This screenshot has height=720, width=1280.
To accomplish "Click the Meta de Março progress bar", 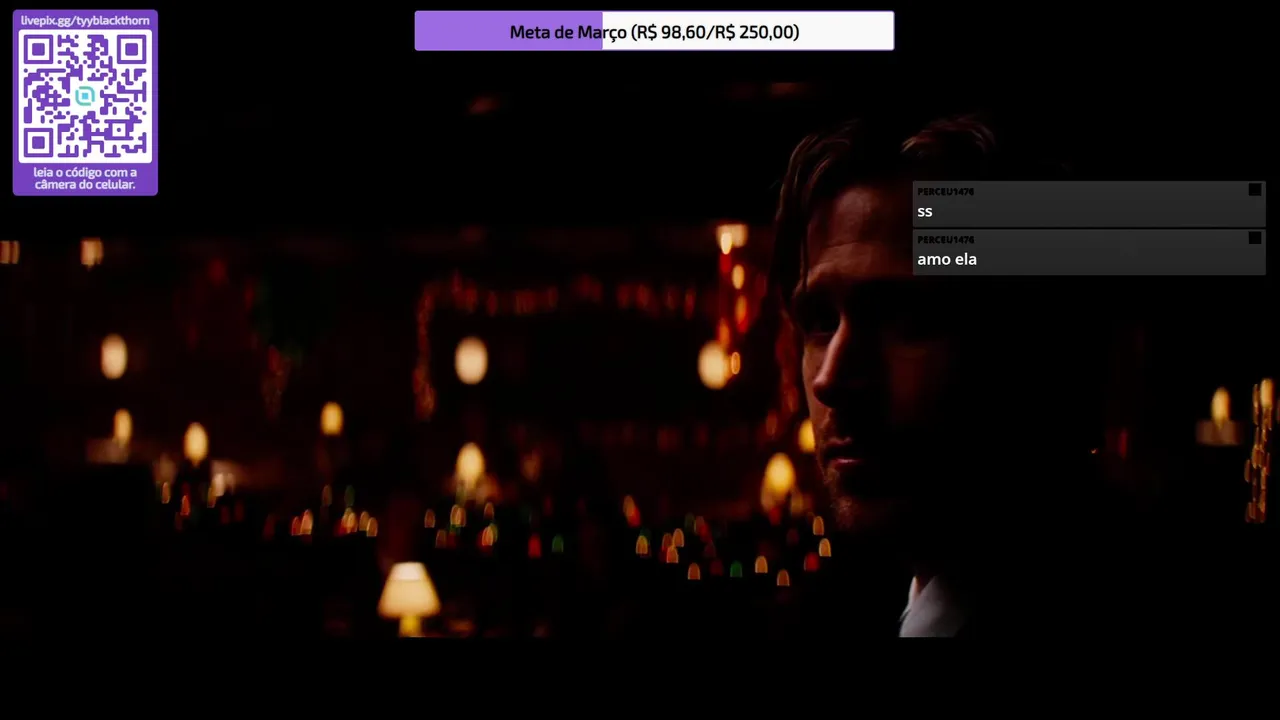I will click(654, 31).
